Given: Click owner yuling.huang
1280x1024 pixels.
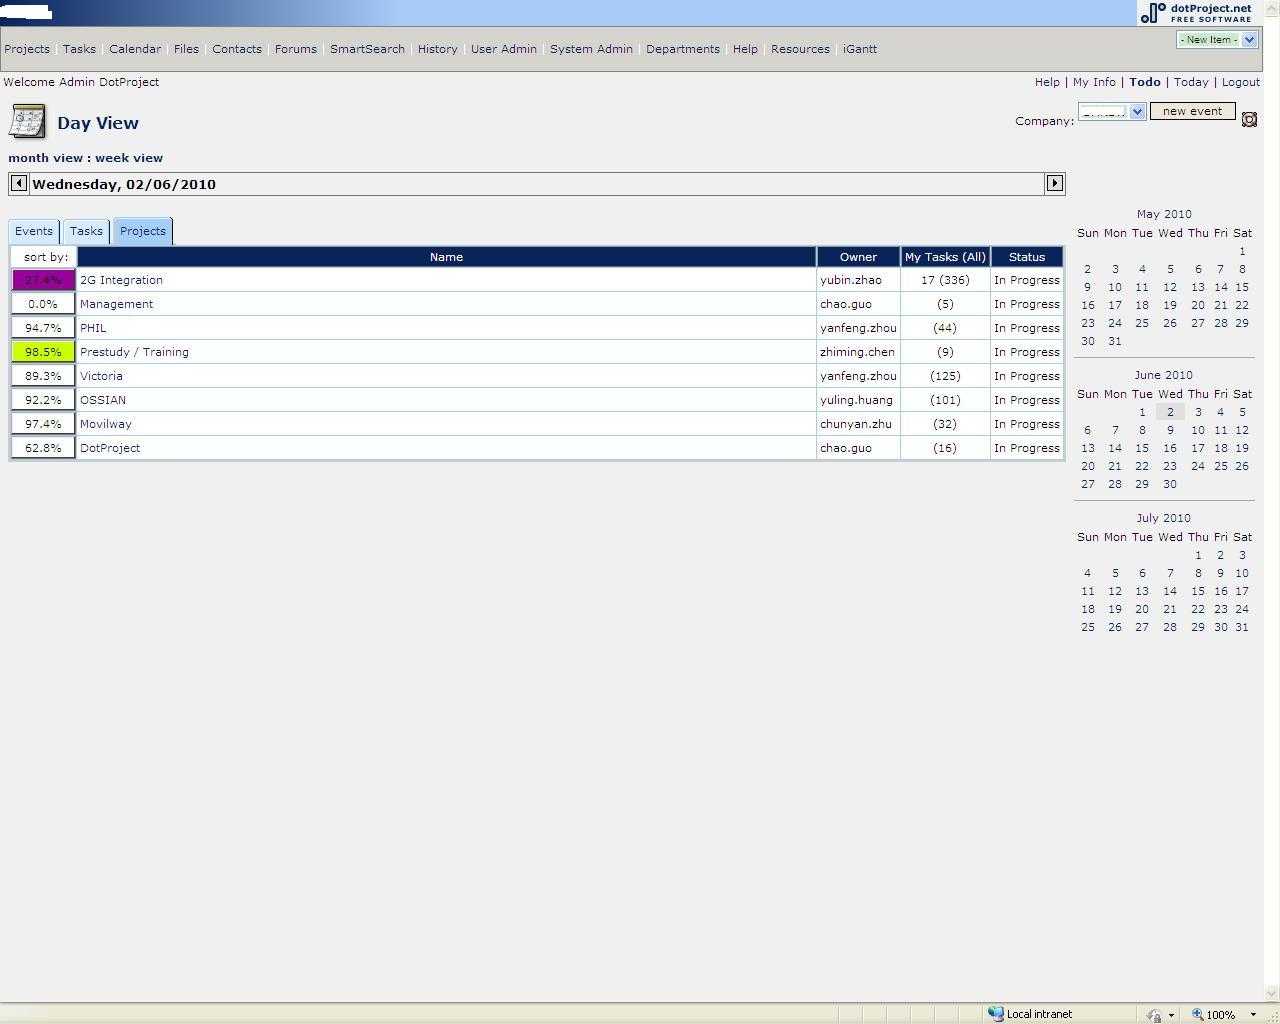Looking at the screenshot, I should (x=856, y=400).
